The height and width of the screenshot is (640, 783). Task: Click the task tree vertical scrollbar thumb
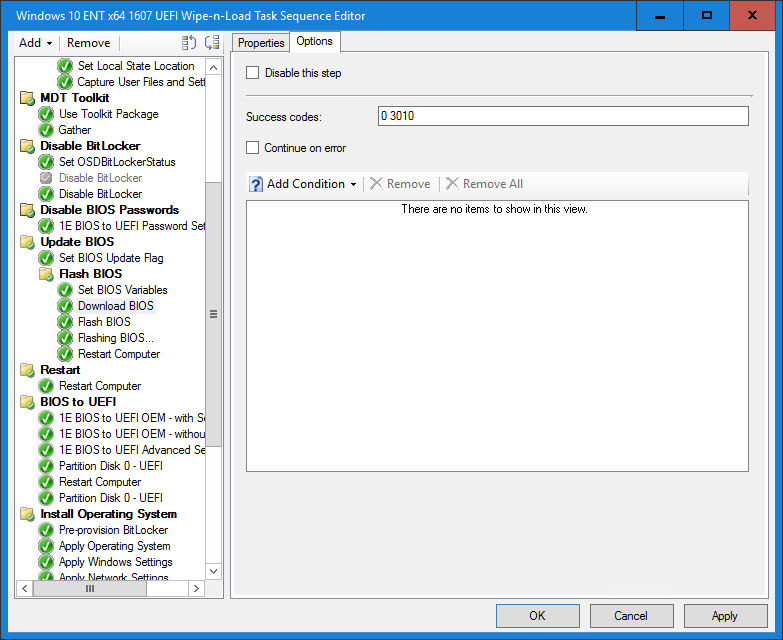213,314
